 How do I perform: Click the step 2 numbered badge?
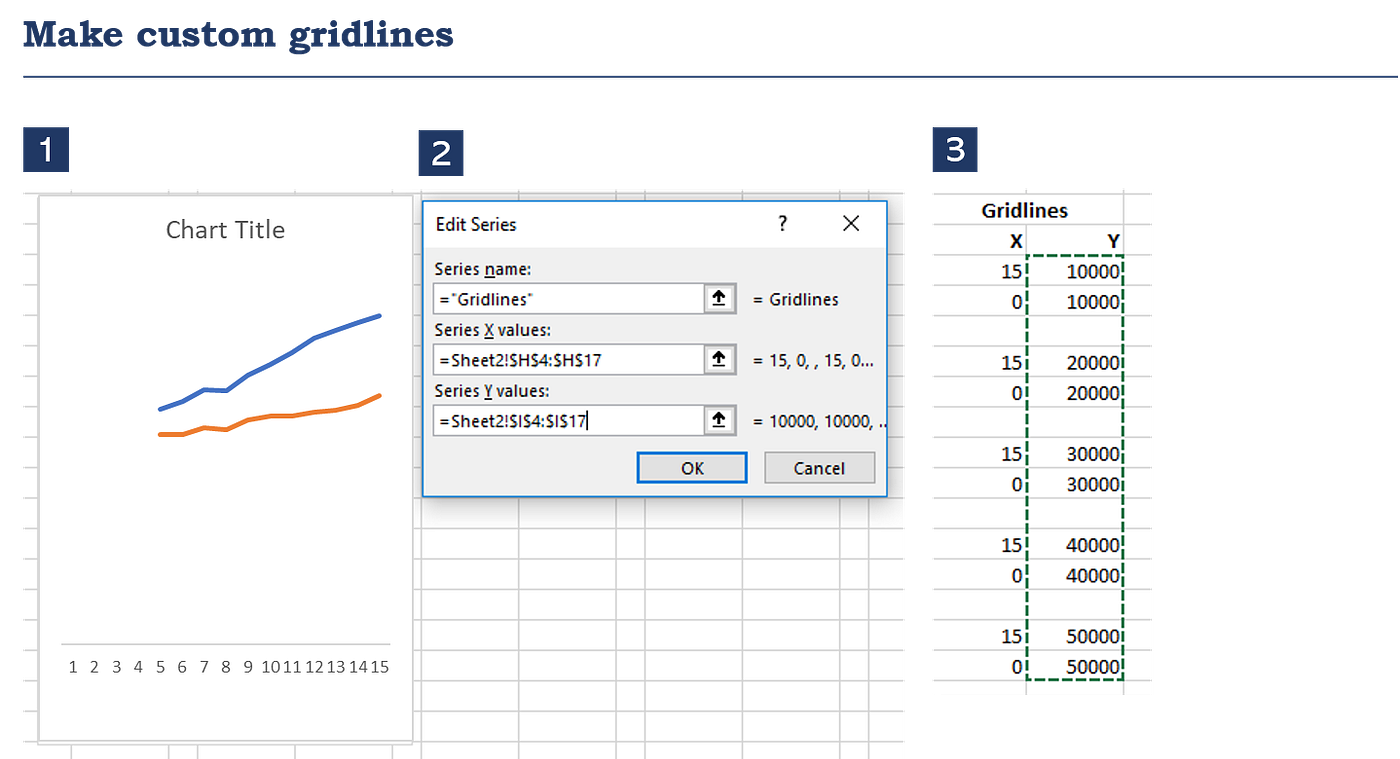(x=441, y=152)
